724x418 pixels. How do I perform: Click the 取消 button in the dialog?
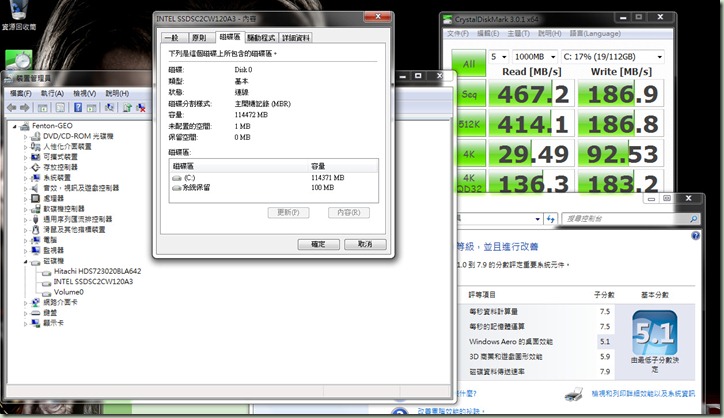click(365, 244)
